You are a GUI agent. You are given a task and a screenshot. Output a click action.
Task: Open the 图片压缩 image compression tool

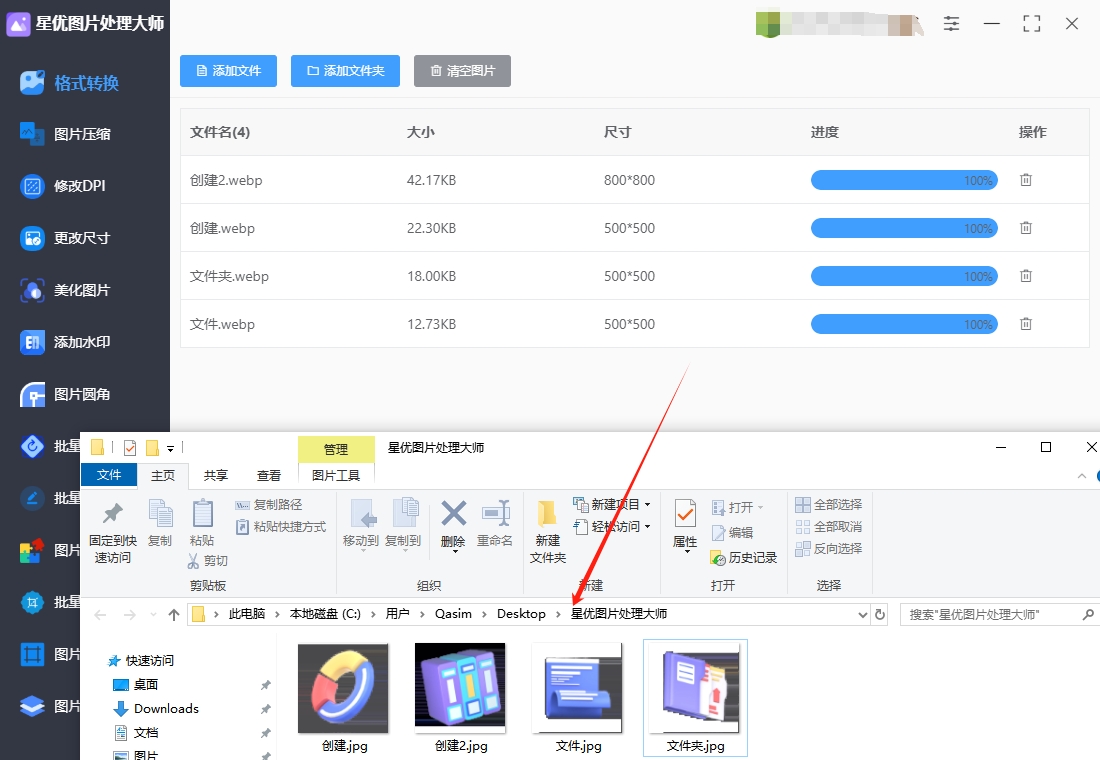point(65,134)
